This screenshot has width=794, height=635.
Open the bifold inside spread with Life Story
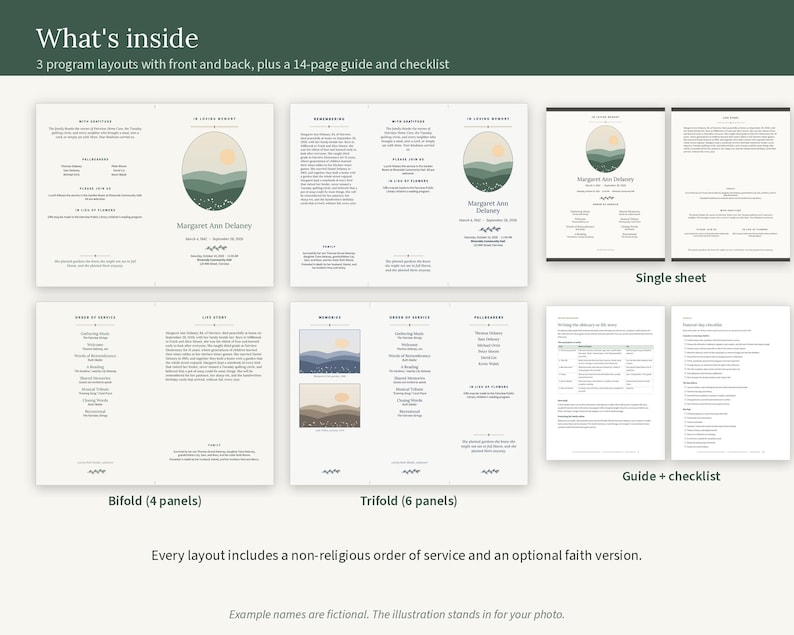pyautogui.click(x=154, y=393)
